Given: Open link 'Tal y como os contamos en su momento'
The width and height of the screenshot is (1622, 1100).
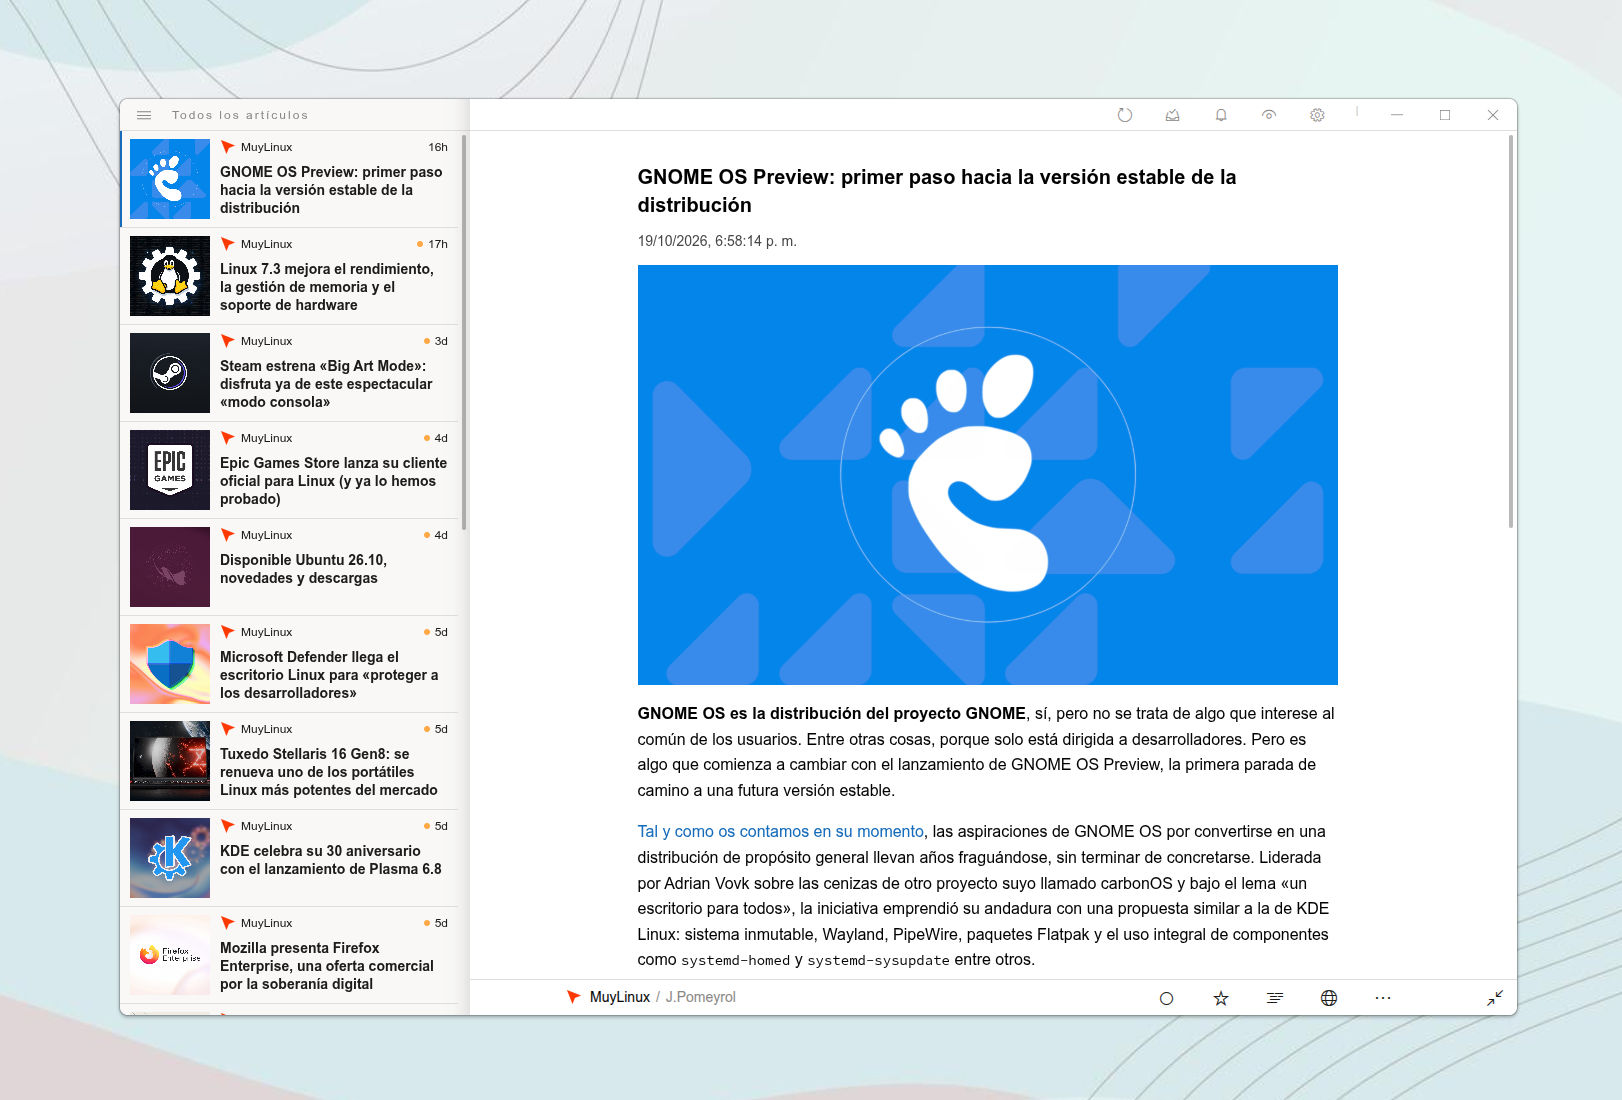Looking at the screenshot, I should [x=781, y=831].
